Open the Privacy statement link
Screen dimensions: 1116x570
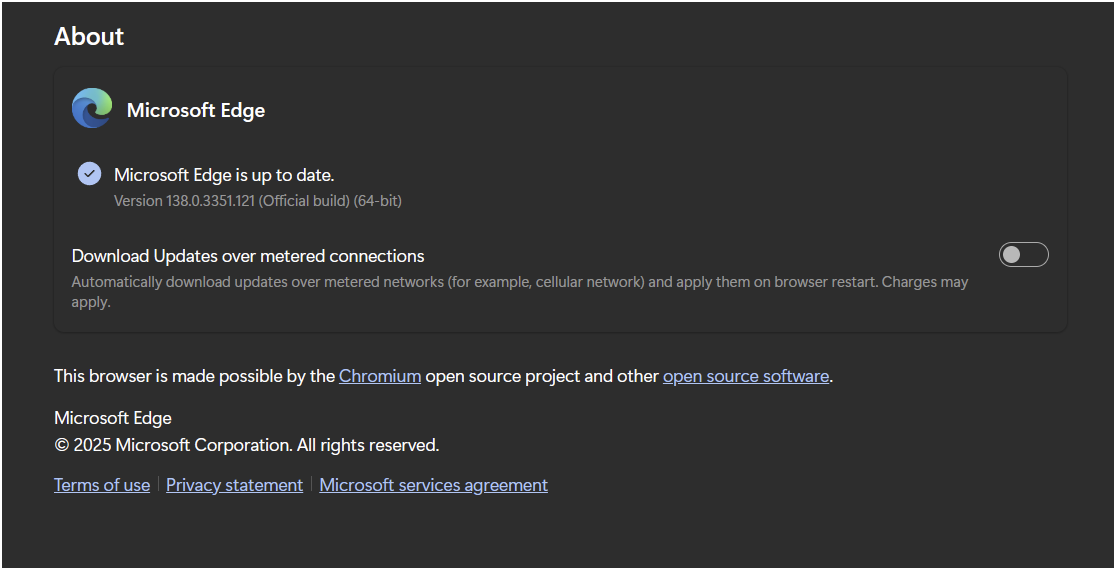(234, 485)
